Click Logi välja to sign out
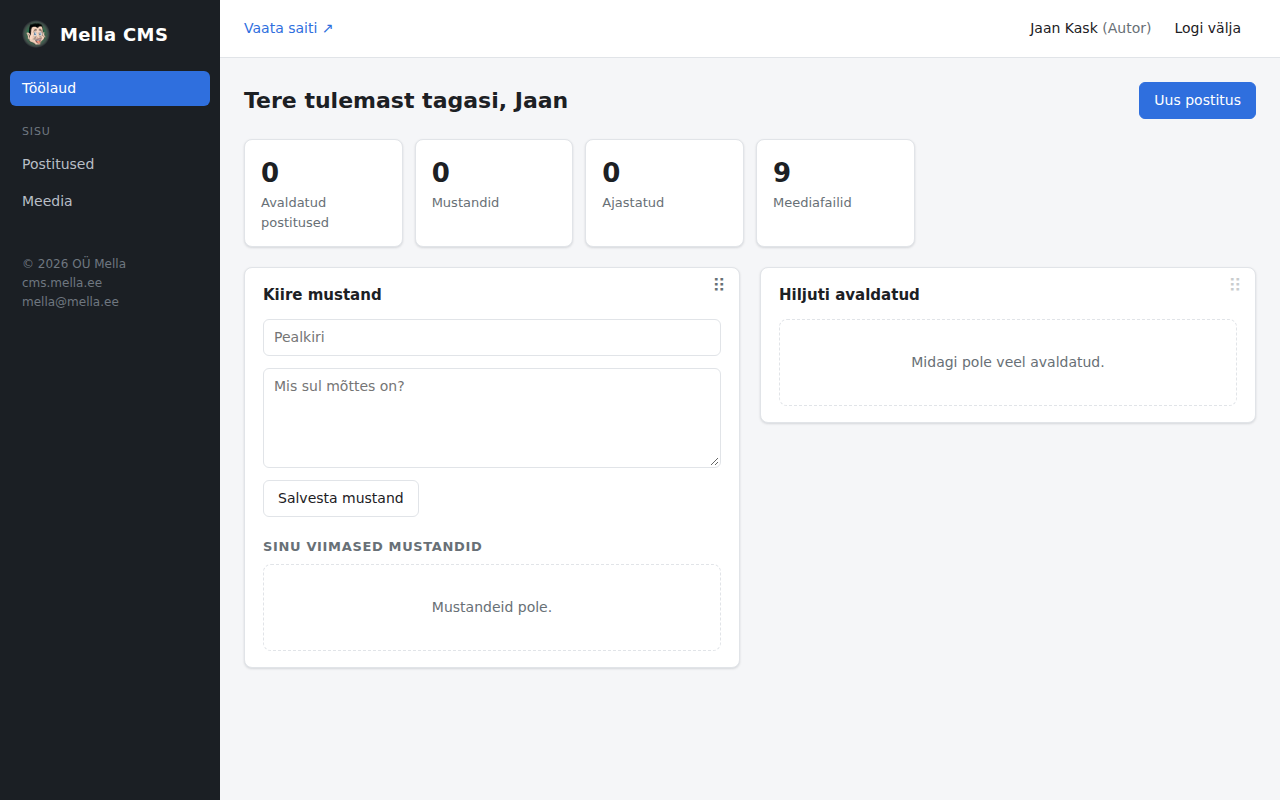 (x=1208, y=28)
